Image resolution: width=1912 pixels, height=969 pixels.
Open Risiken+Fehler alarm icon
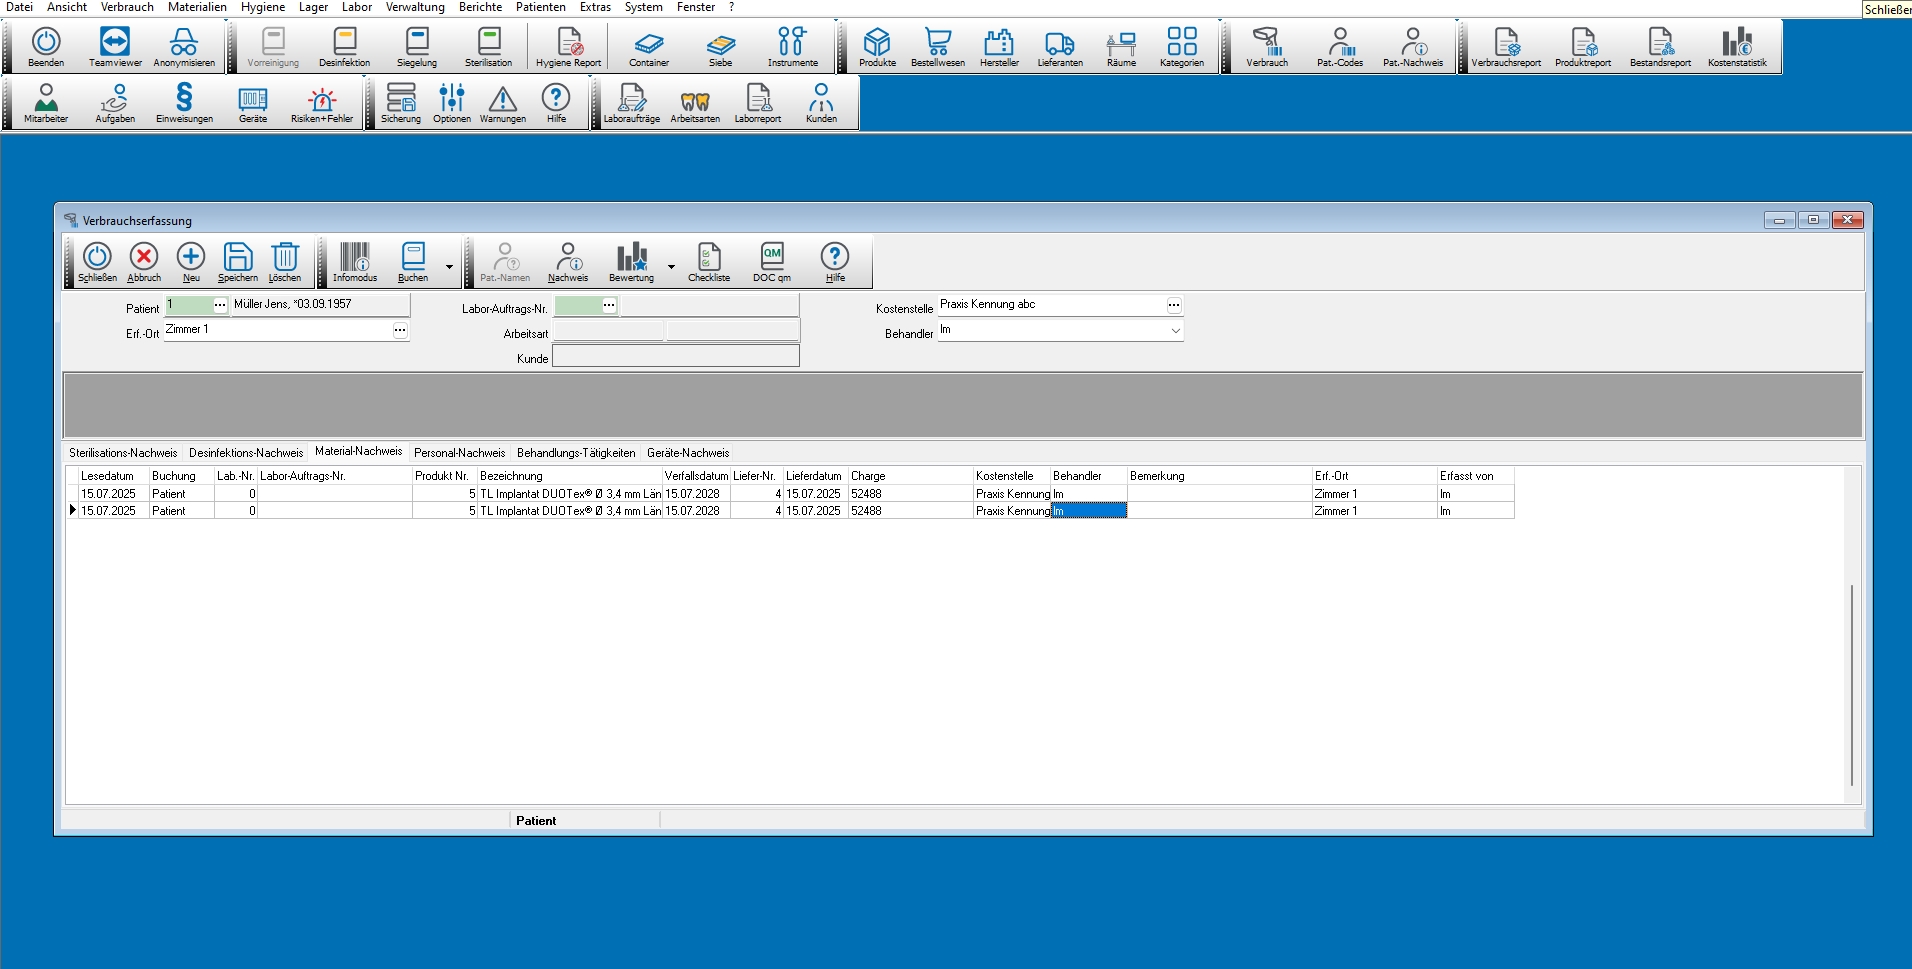pyautogui.click(x=321, y=102)
